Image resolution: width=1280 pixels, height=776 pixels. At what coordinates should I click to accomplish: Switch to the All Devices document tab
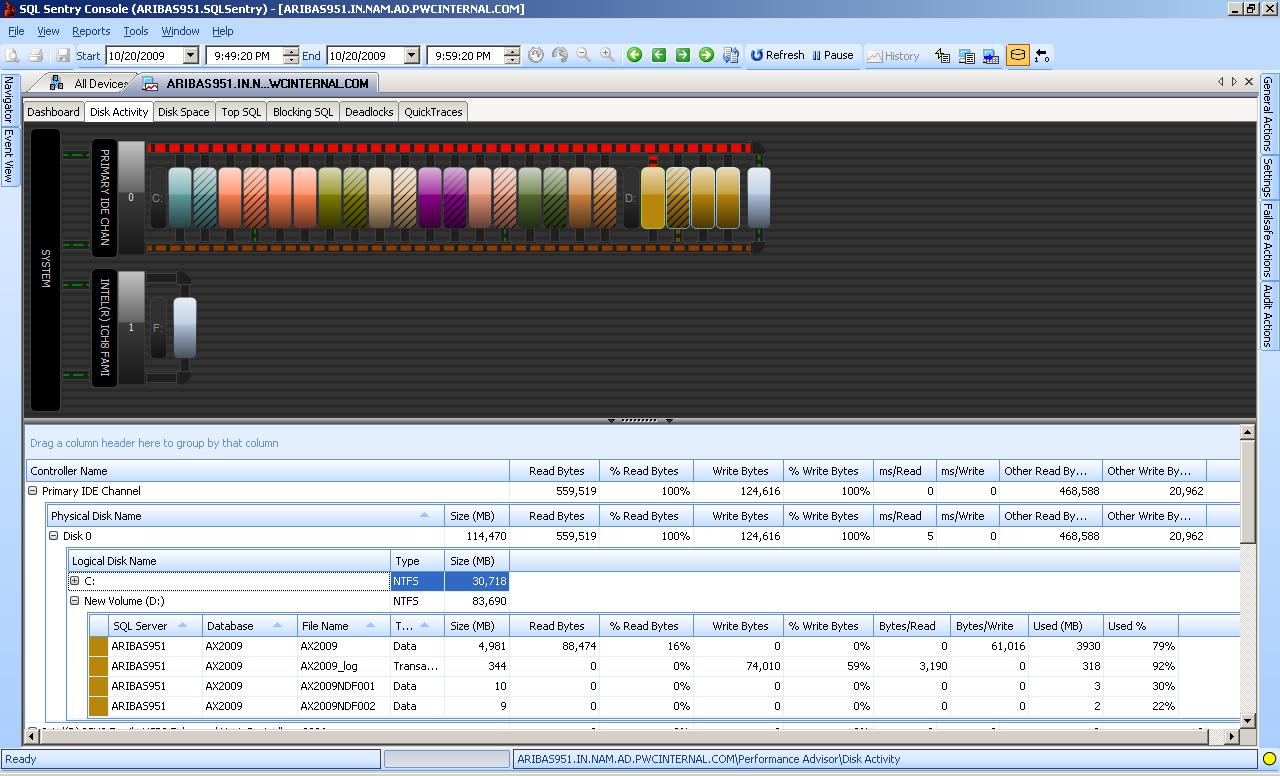(90, 84)
